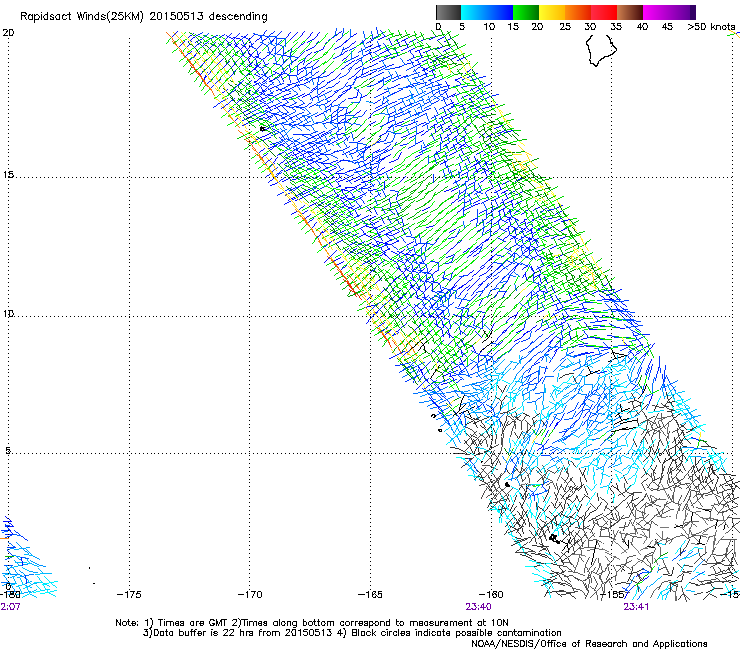Screen dimensions: 740x650
Task: Click the '>50 knots' legend label
Action: 711,26
